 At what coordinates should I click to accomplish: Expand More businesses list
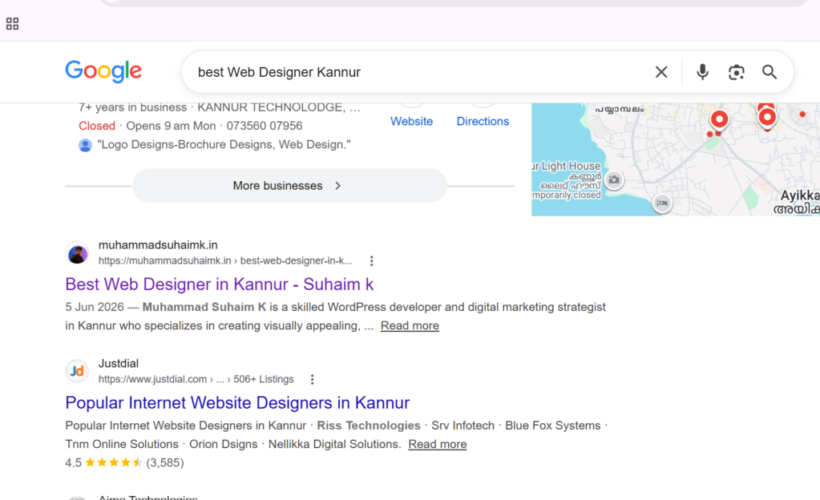click(290, 186)
